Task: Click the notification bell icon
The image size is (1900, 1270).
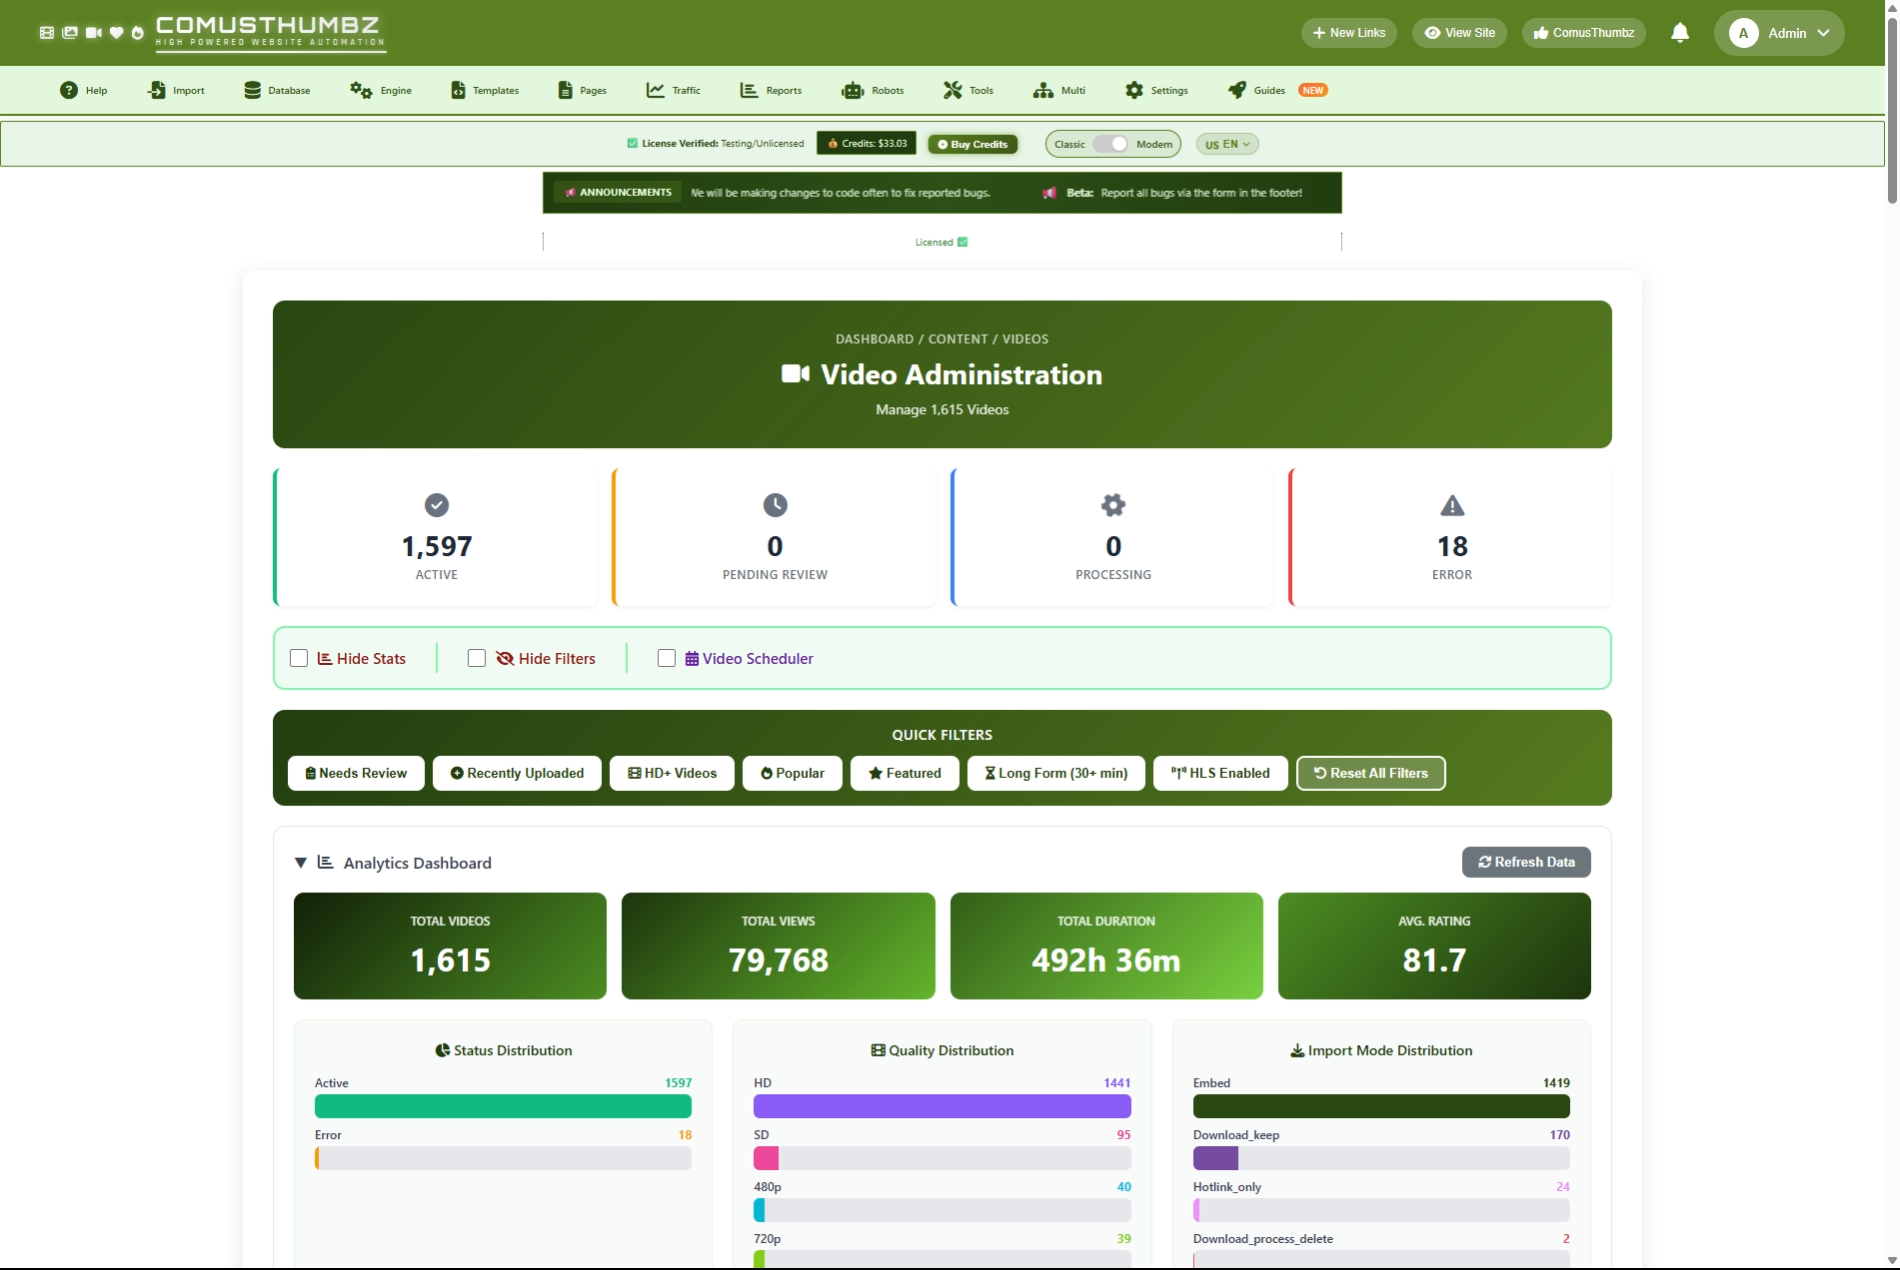Action: pos(1680,33)
